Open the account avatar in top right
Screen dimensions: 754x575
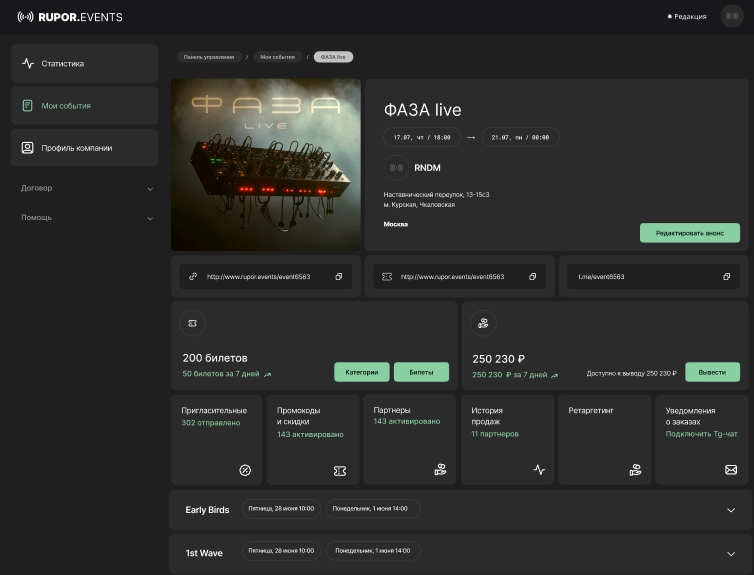(731, 17)
